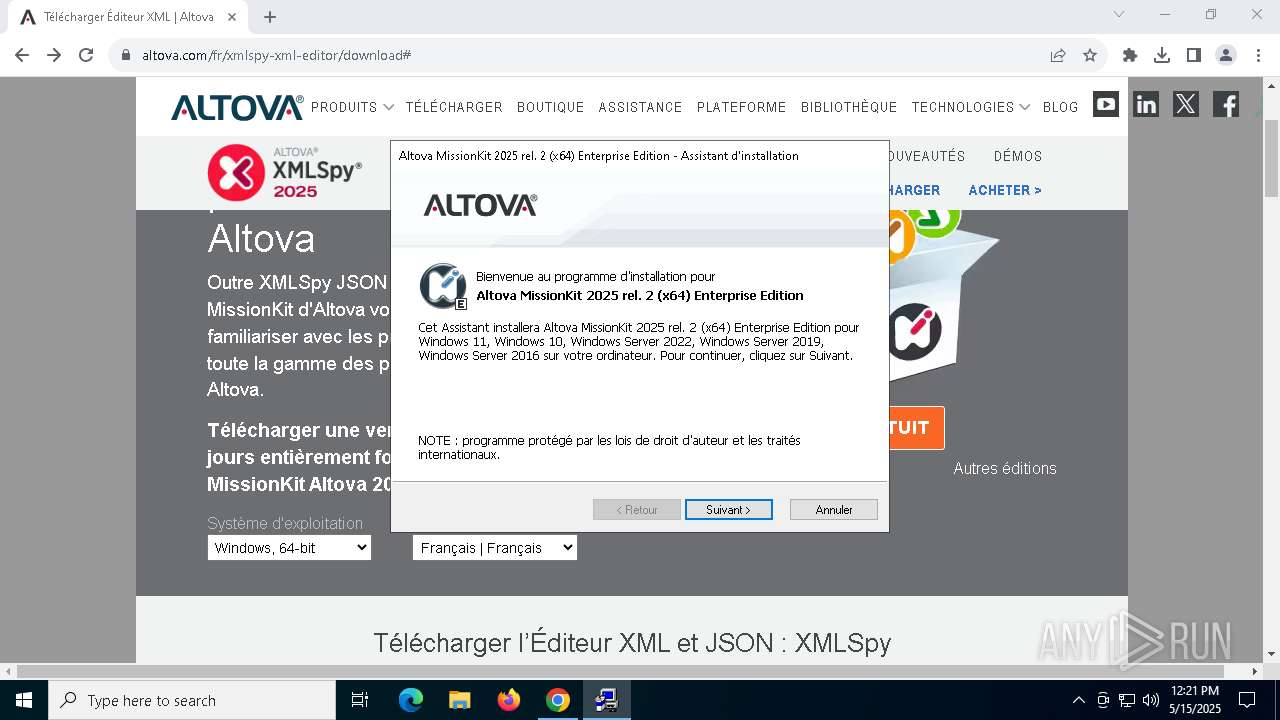1280x720 pixels.
Task: Click Suivant in the installer dialog
Action: (x=728, y=510)
